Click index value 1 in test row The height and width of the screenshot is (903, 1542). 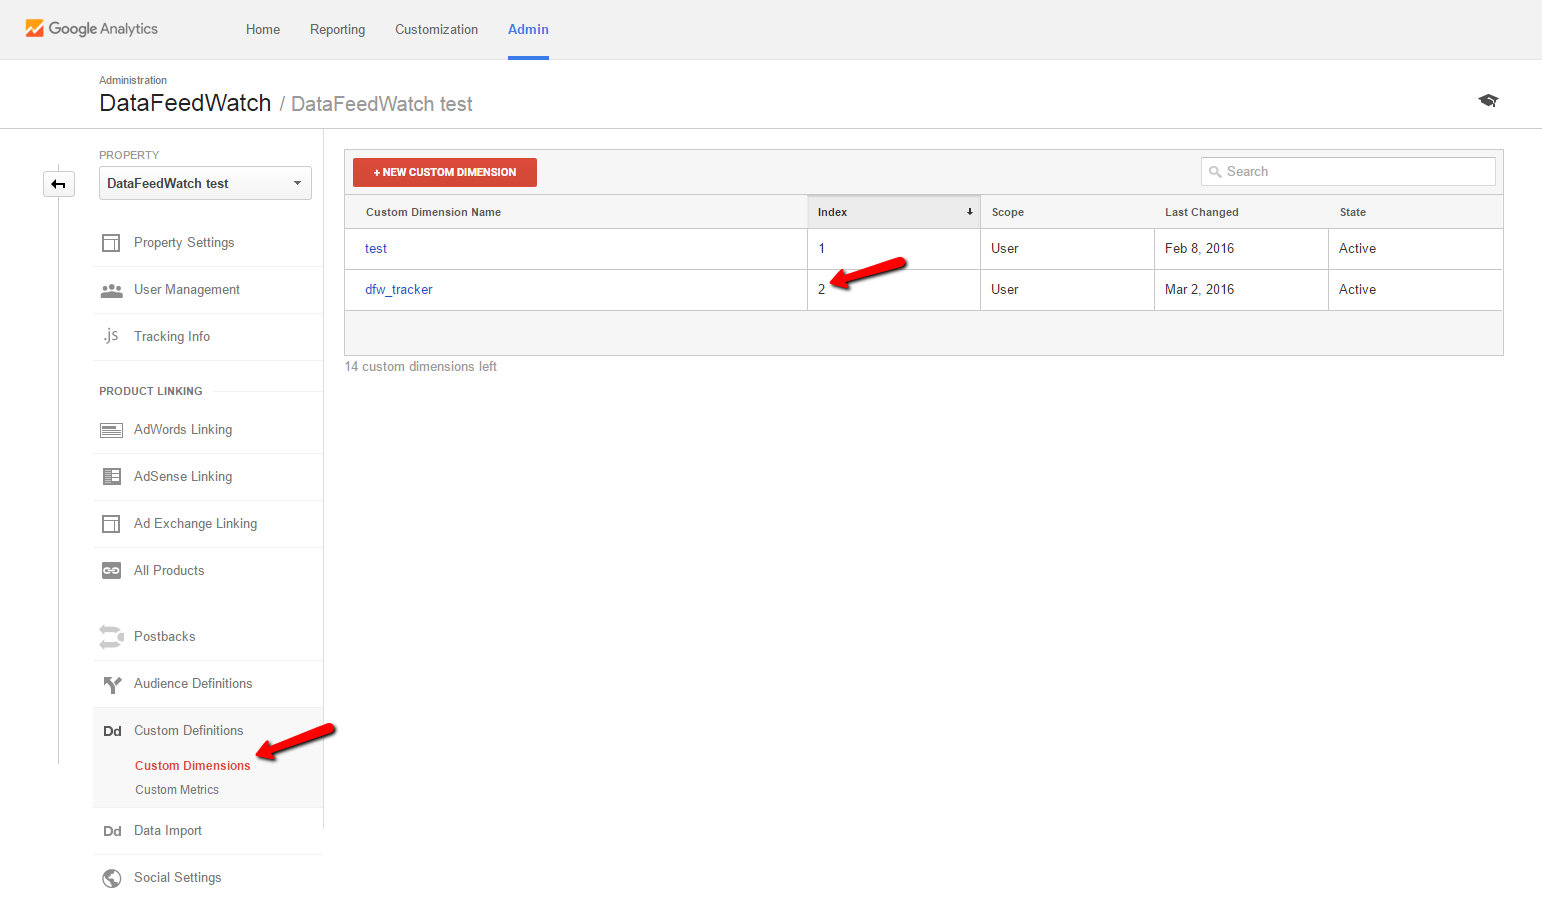coord(822,249)
